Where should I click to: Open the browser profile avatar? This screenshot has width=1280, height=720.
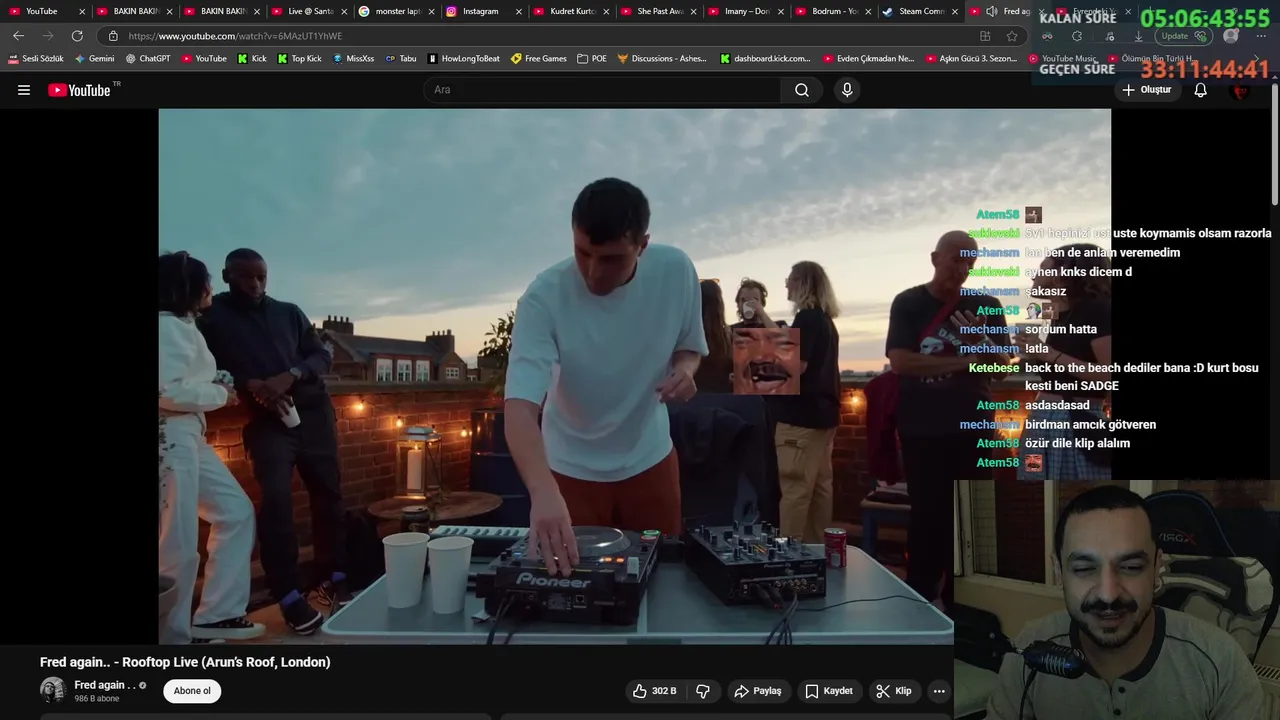[1231, 36]
